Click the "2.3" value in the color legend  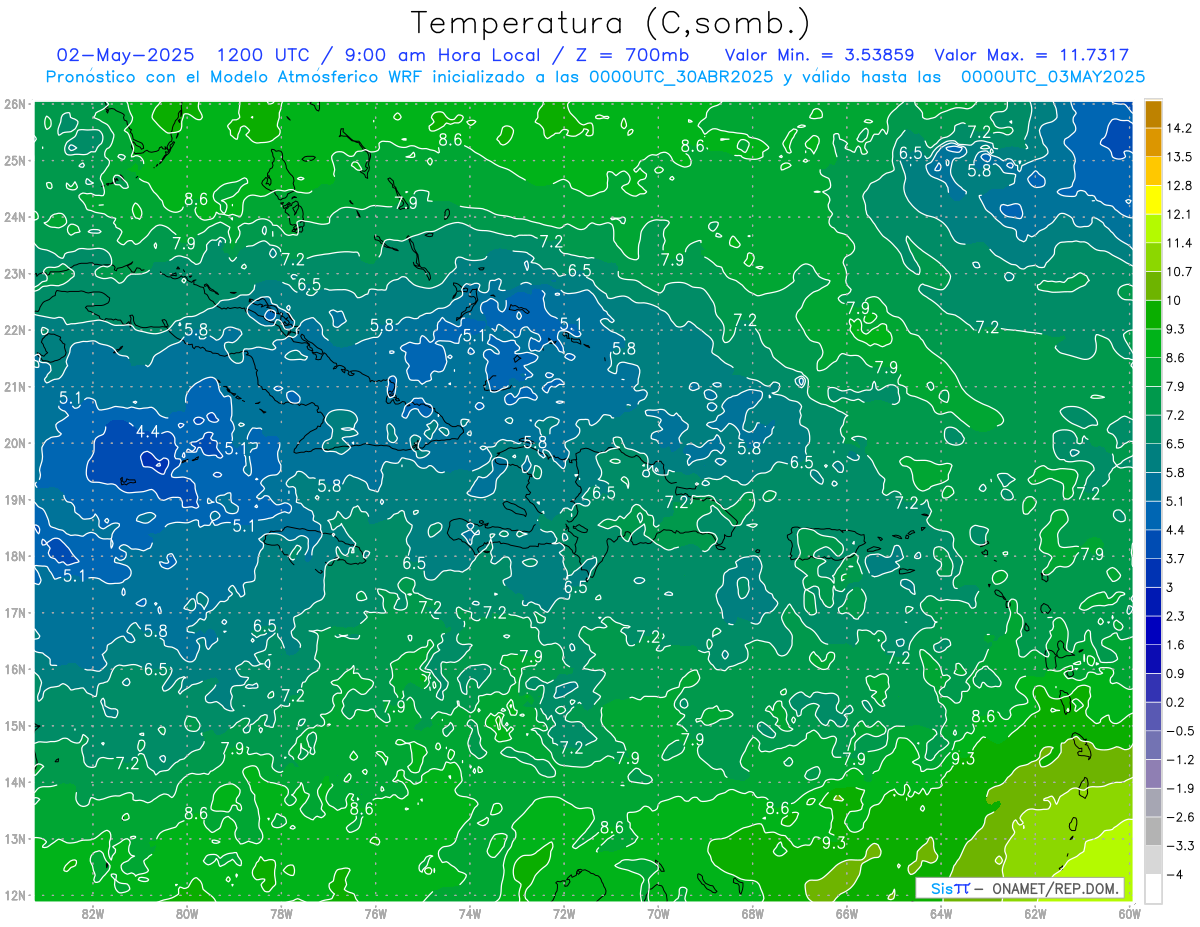point(1176,616)
